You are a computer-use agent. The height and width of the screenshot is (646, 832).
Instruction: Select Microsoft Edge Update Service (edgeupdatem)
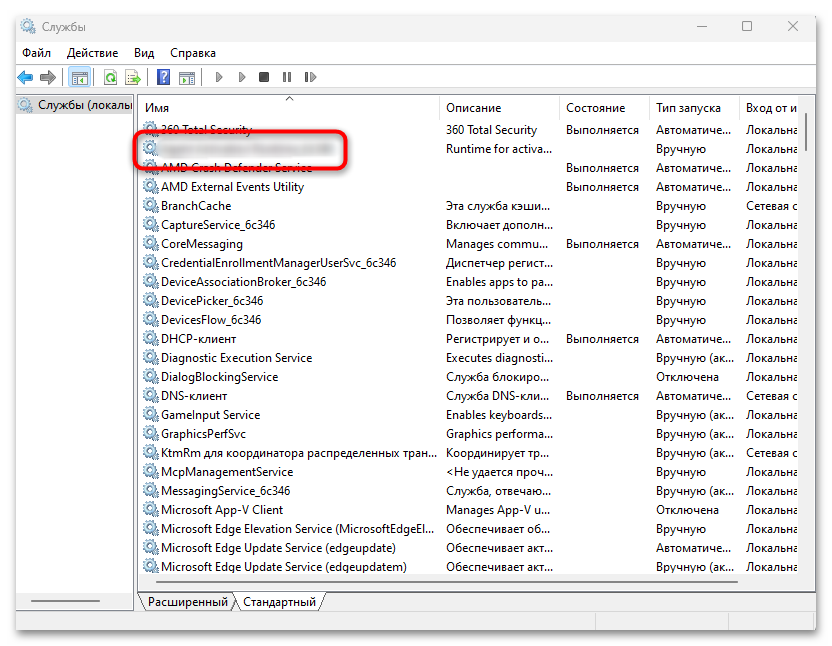(x=284, y=567)
